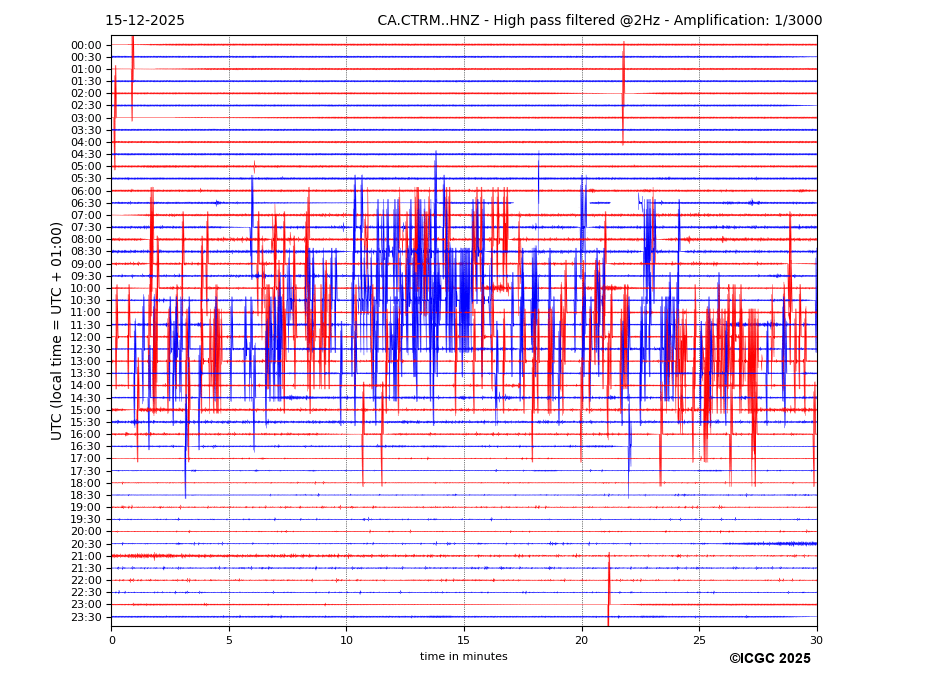This screenshot has height=696, width=927.
Task: Click the 10 minute x-axis tick
Action: (346, 640)
